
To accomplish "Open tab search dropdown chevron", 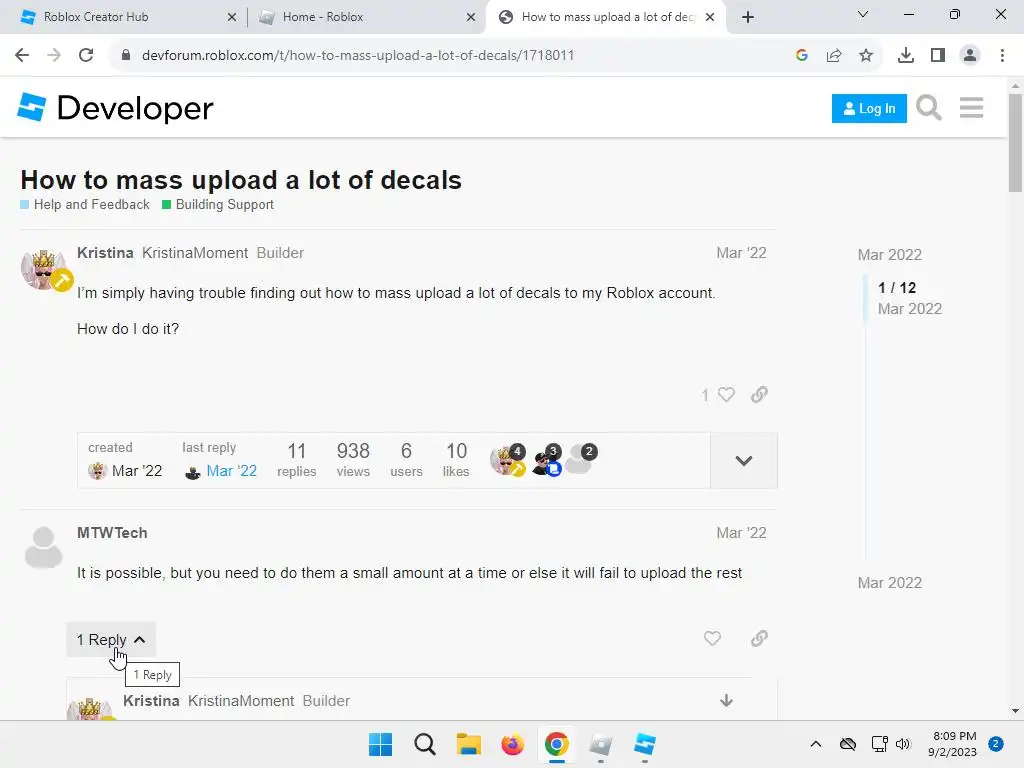I will 863,14.
